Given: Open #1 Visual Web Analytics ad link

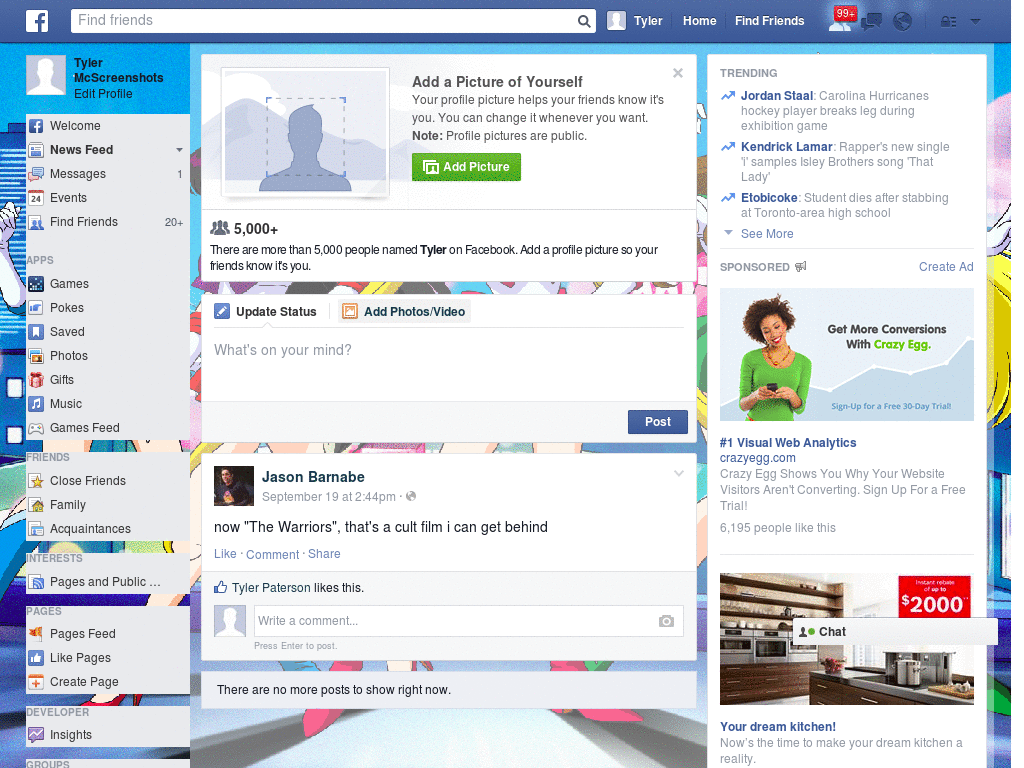Looking at the screenshot, I should 788,443.
